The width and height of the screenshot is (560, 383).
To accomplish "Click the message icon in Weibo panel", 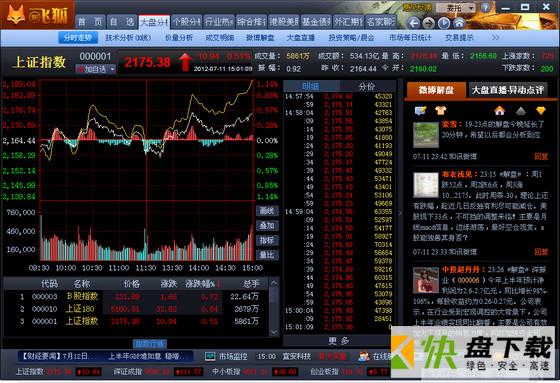I will coord(420,111).
